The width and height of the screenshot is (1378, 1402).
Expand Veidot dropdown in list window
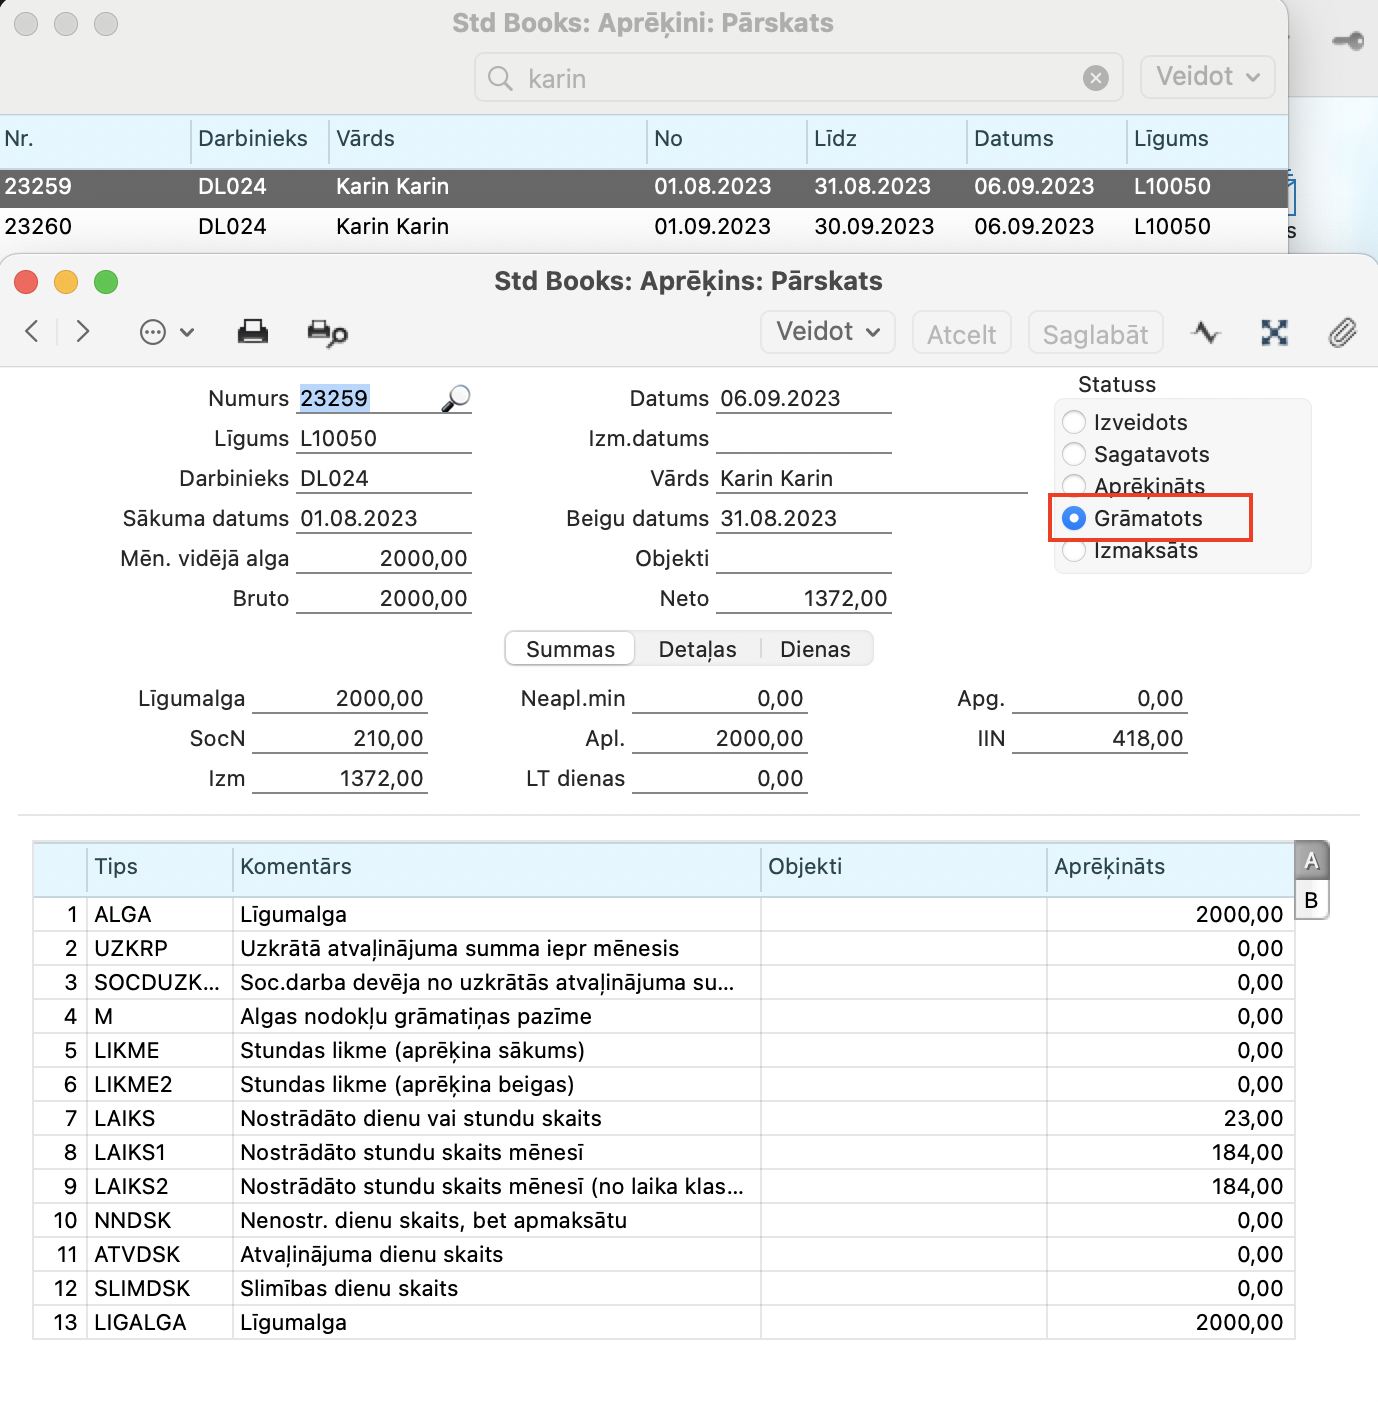pyautogui.click(x=1207, y=77)
